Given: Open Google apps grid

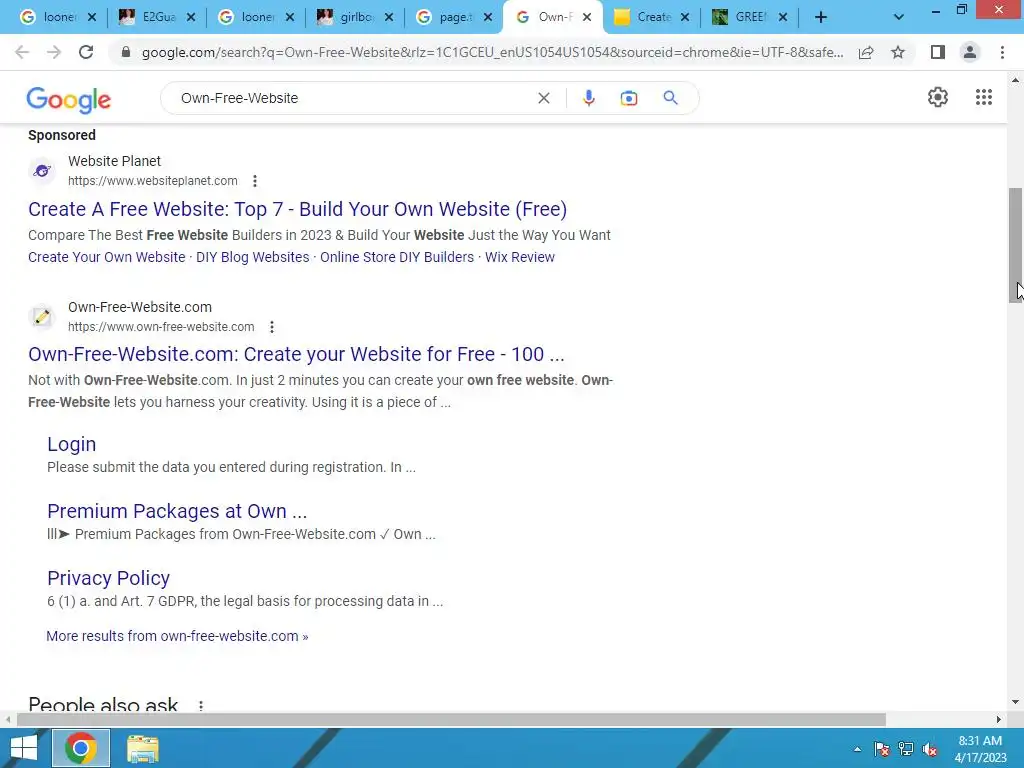Looking at the screenshot, I should click(x=984, y=97).
